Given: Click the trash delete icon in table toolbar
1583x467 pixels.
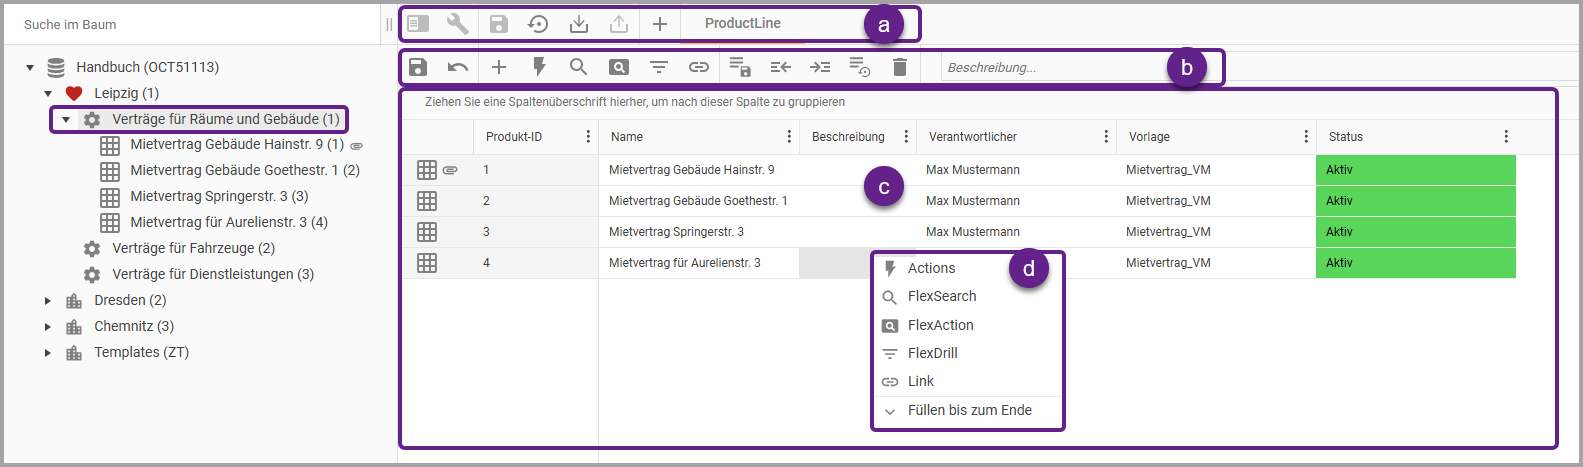Looking at the screenshot, I should 900,67.
